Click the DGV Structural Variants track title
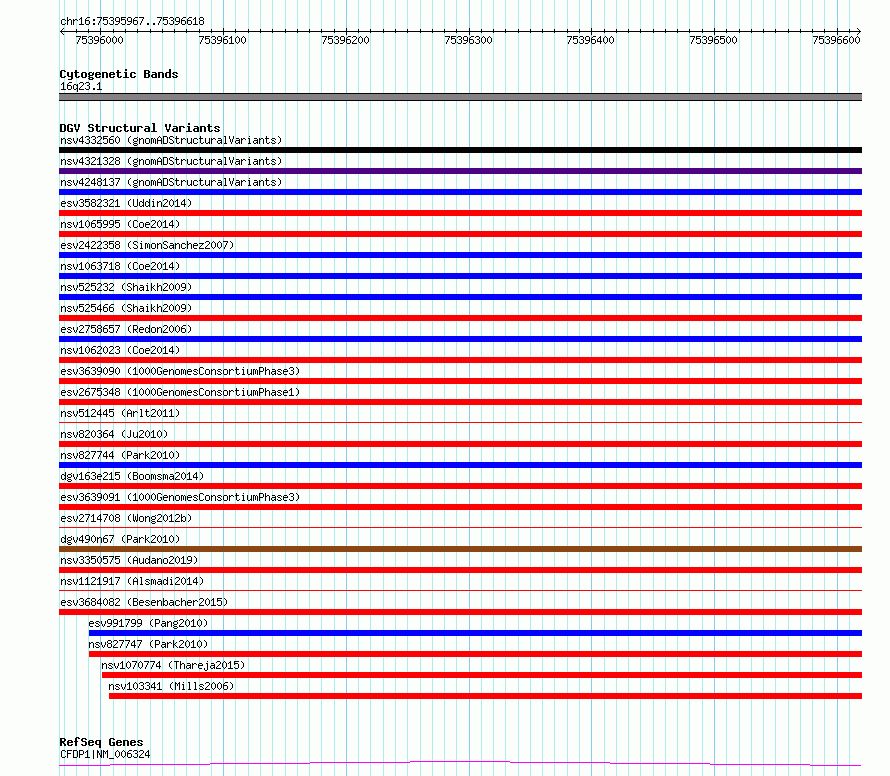 (140, 128)
